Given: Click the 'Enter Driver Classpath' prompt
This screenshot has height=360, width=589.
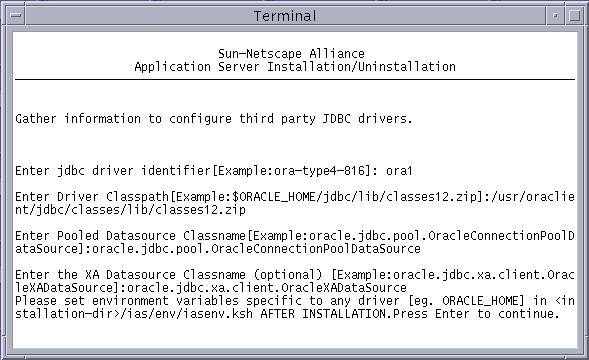Looking at the screenshot, I should click(92, 197).
